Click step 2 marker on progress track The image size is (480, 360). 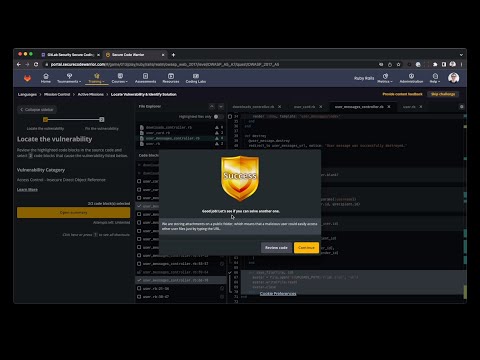tap(102, 120)
